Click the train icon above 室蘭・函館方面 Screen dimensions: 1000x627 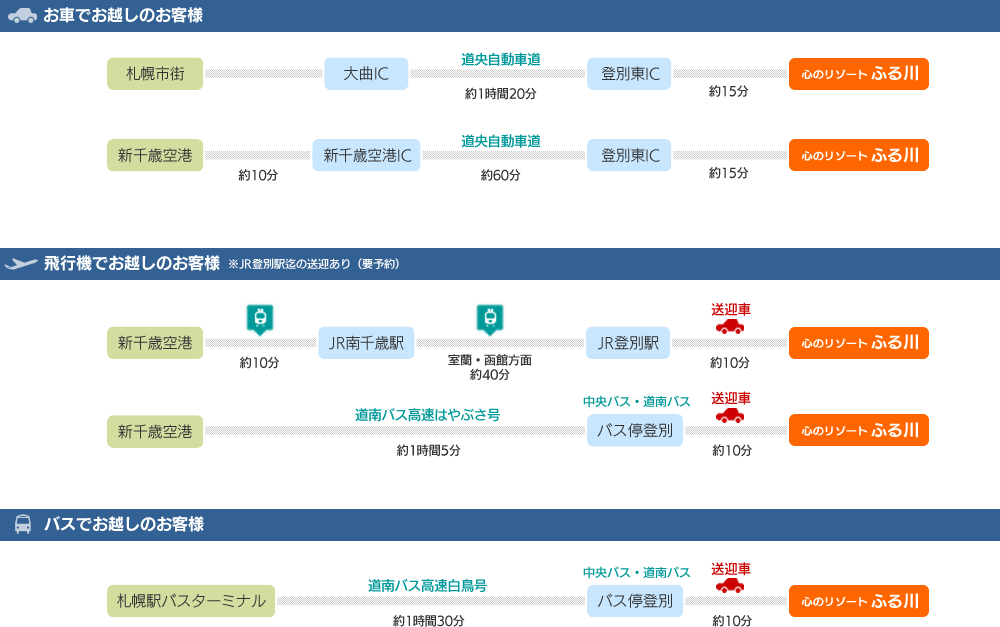(x=490, y=319)
